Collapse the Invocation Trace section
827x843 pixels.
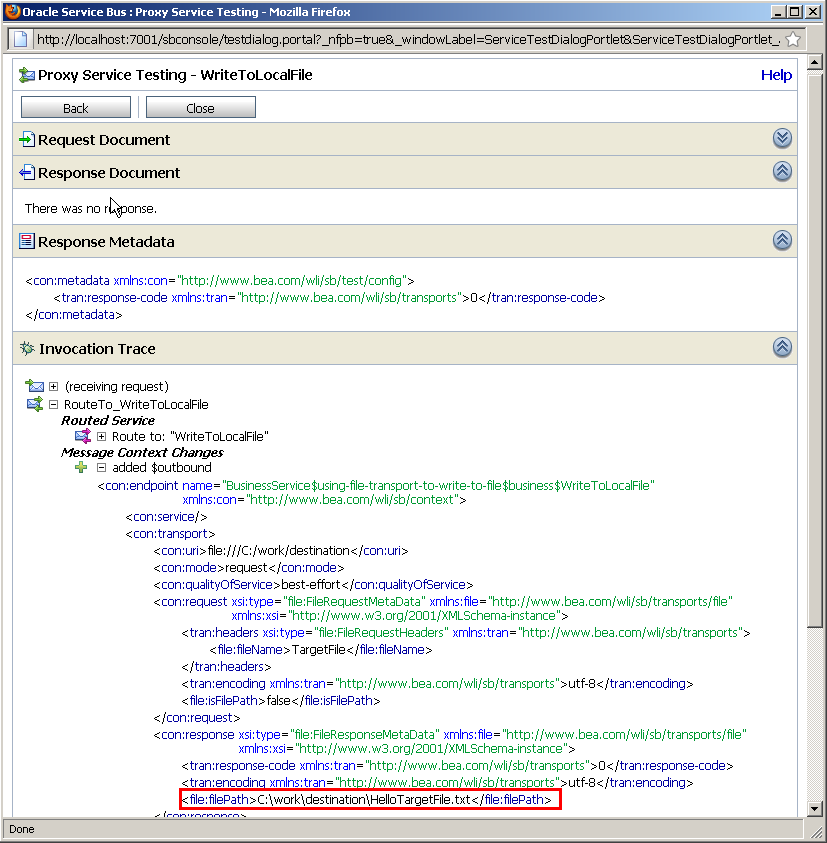pyautogui.click(x=782, y=347)
